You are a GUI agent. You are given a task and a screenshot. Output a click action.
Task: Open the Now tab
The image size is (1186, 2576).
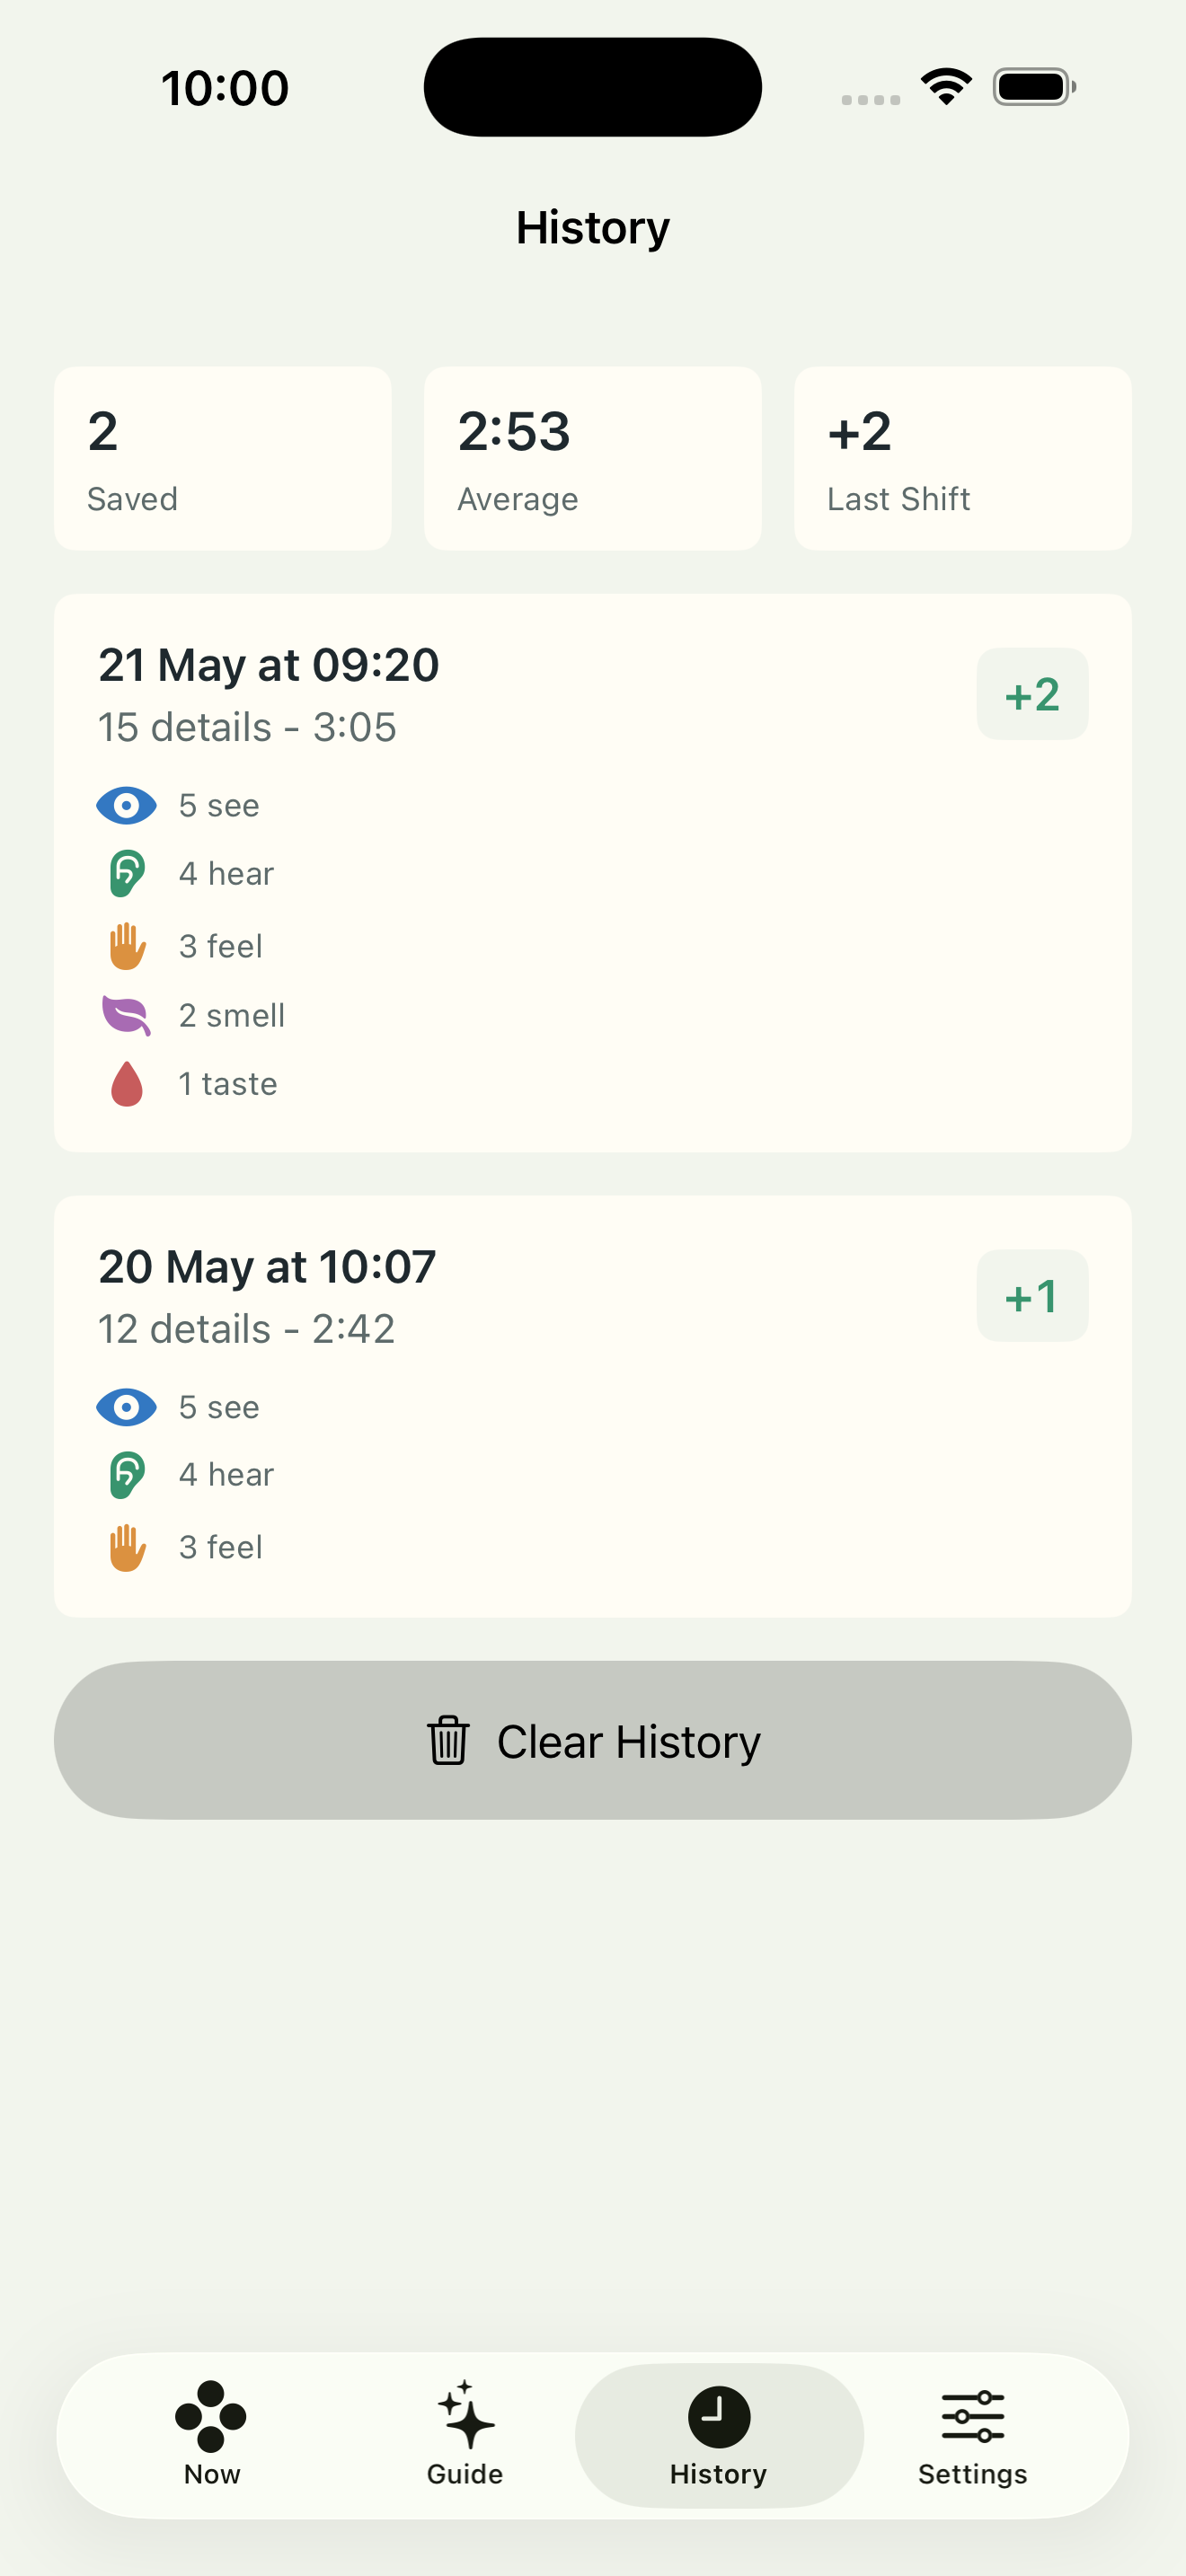tap(211, 2435)
